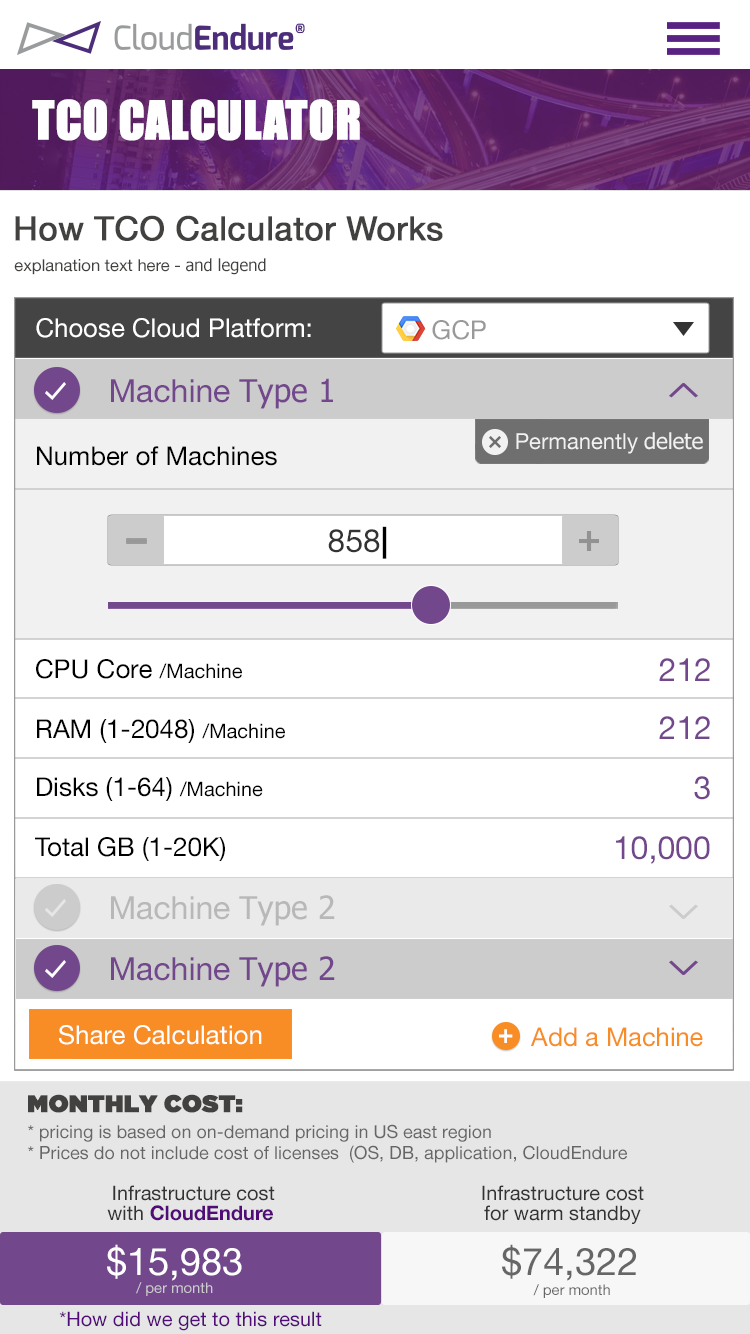Click the plus icon beside Add a Machine
This screenshot has height=1334, width=750.
tap(506, 1037)
